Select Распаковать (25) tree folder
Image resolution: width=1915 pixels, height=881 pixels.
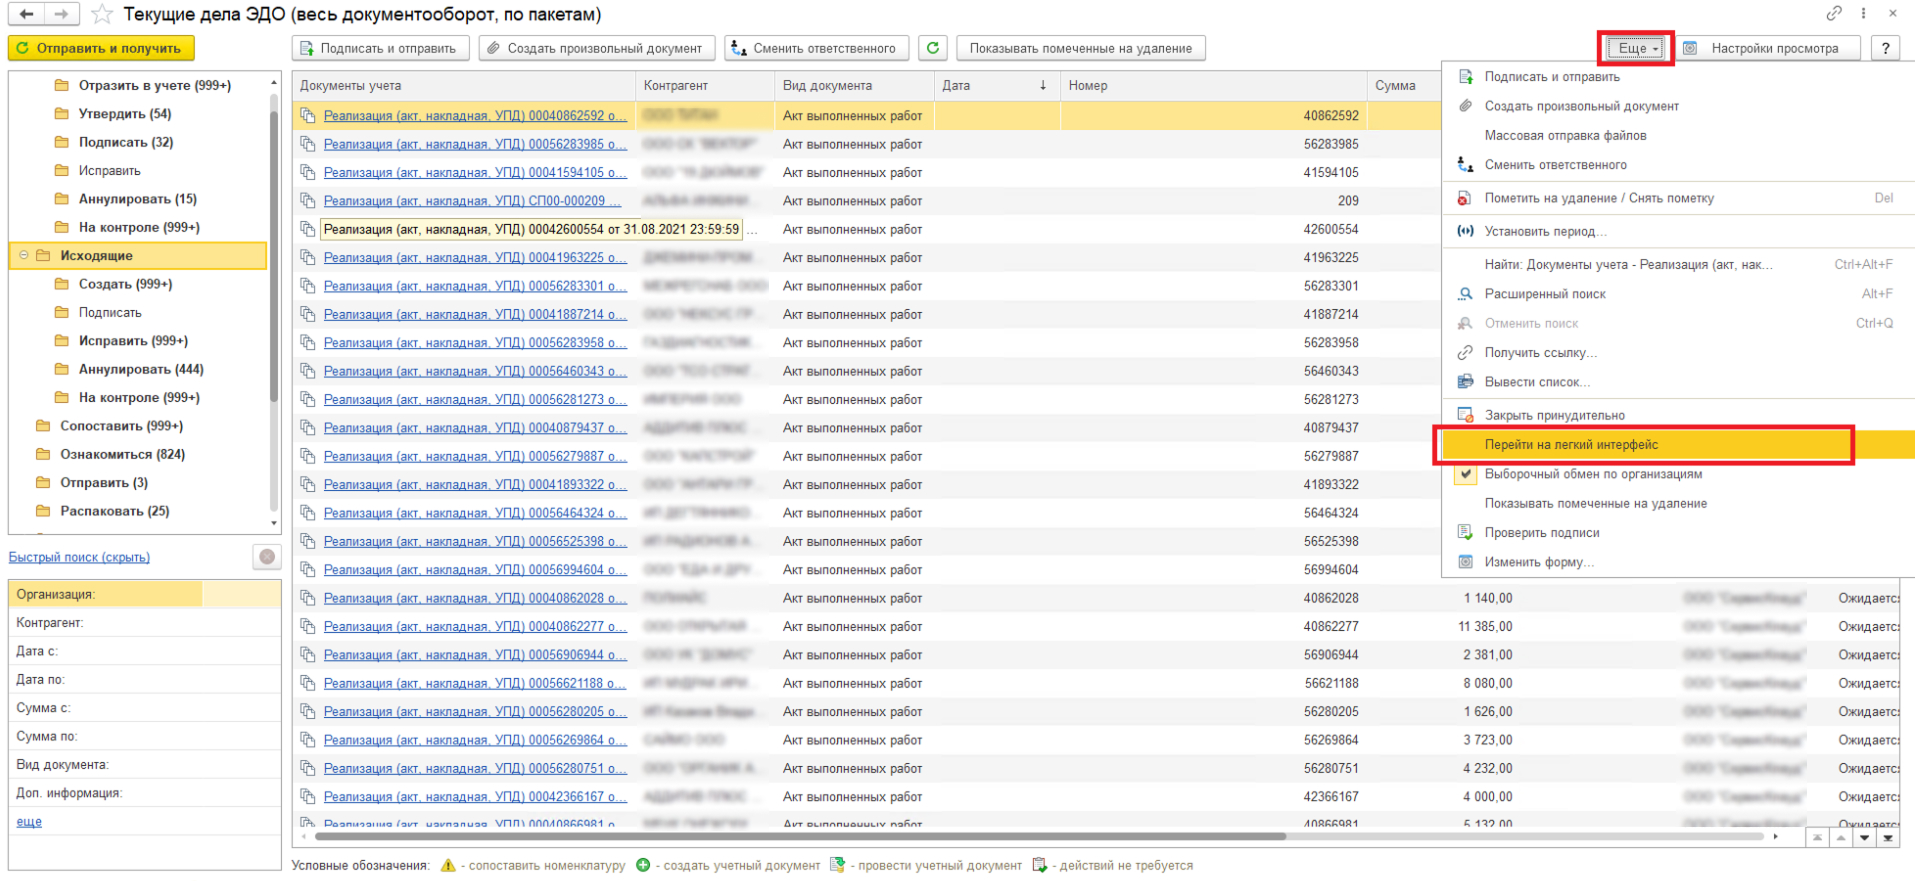[x=114, y=511]
